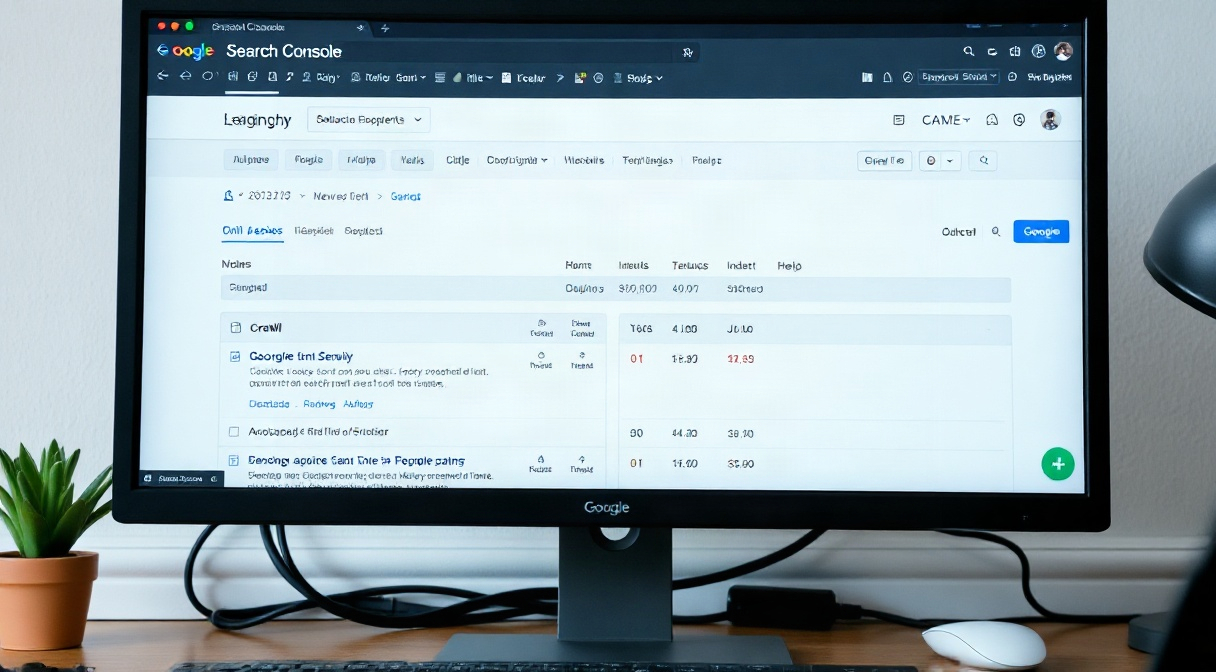The image size is (1216, 672).
Task: Select the underlined active tab above the table
Action: pyautogui.click(x=252, y=231)
